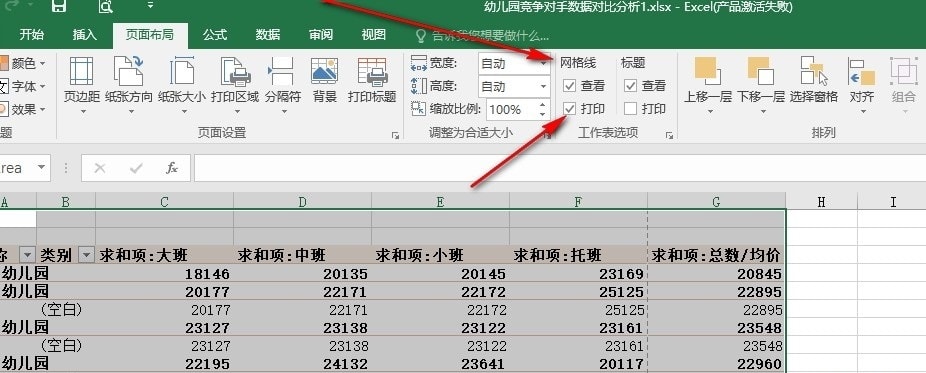Toggle 网格线 打印 gridlines print checkbox
The height and width of the screenshot is (373, 926).
569,109
